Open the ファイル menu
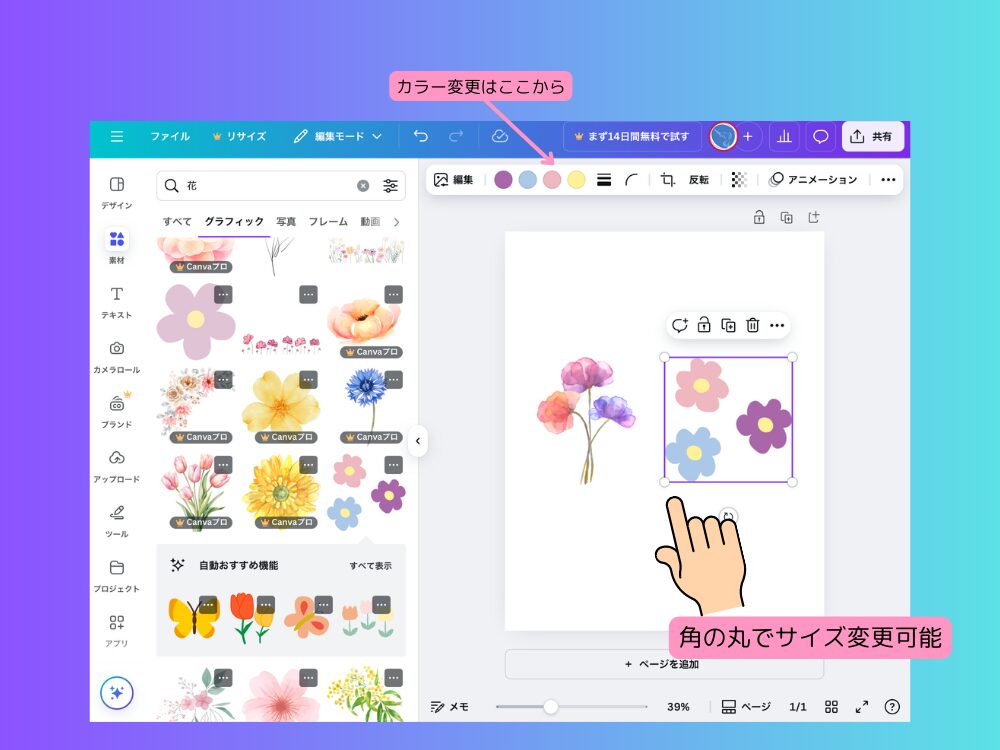The width and height of the screenshot is (1000, 750). (170, 137)
